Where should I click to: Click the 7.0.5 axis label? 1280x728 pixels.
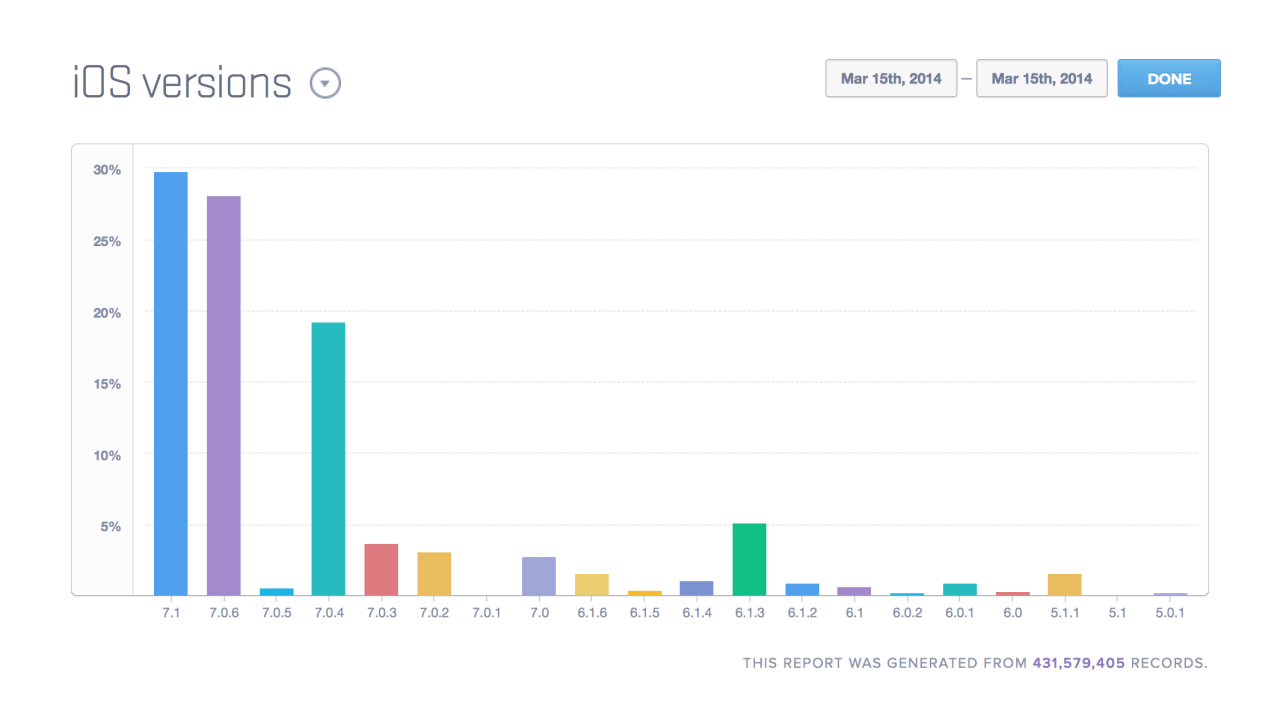276,613
